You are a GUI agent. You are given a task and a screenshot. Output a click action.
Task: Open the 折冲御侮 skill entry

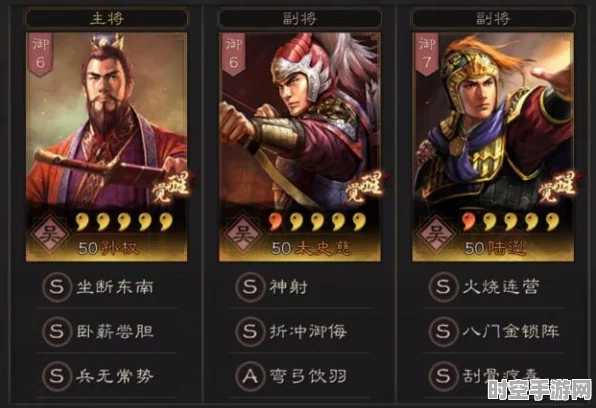[x=300, y=331]
